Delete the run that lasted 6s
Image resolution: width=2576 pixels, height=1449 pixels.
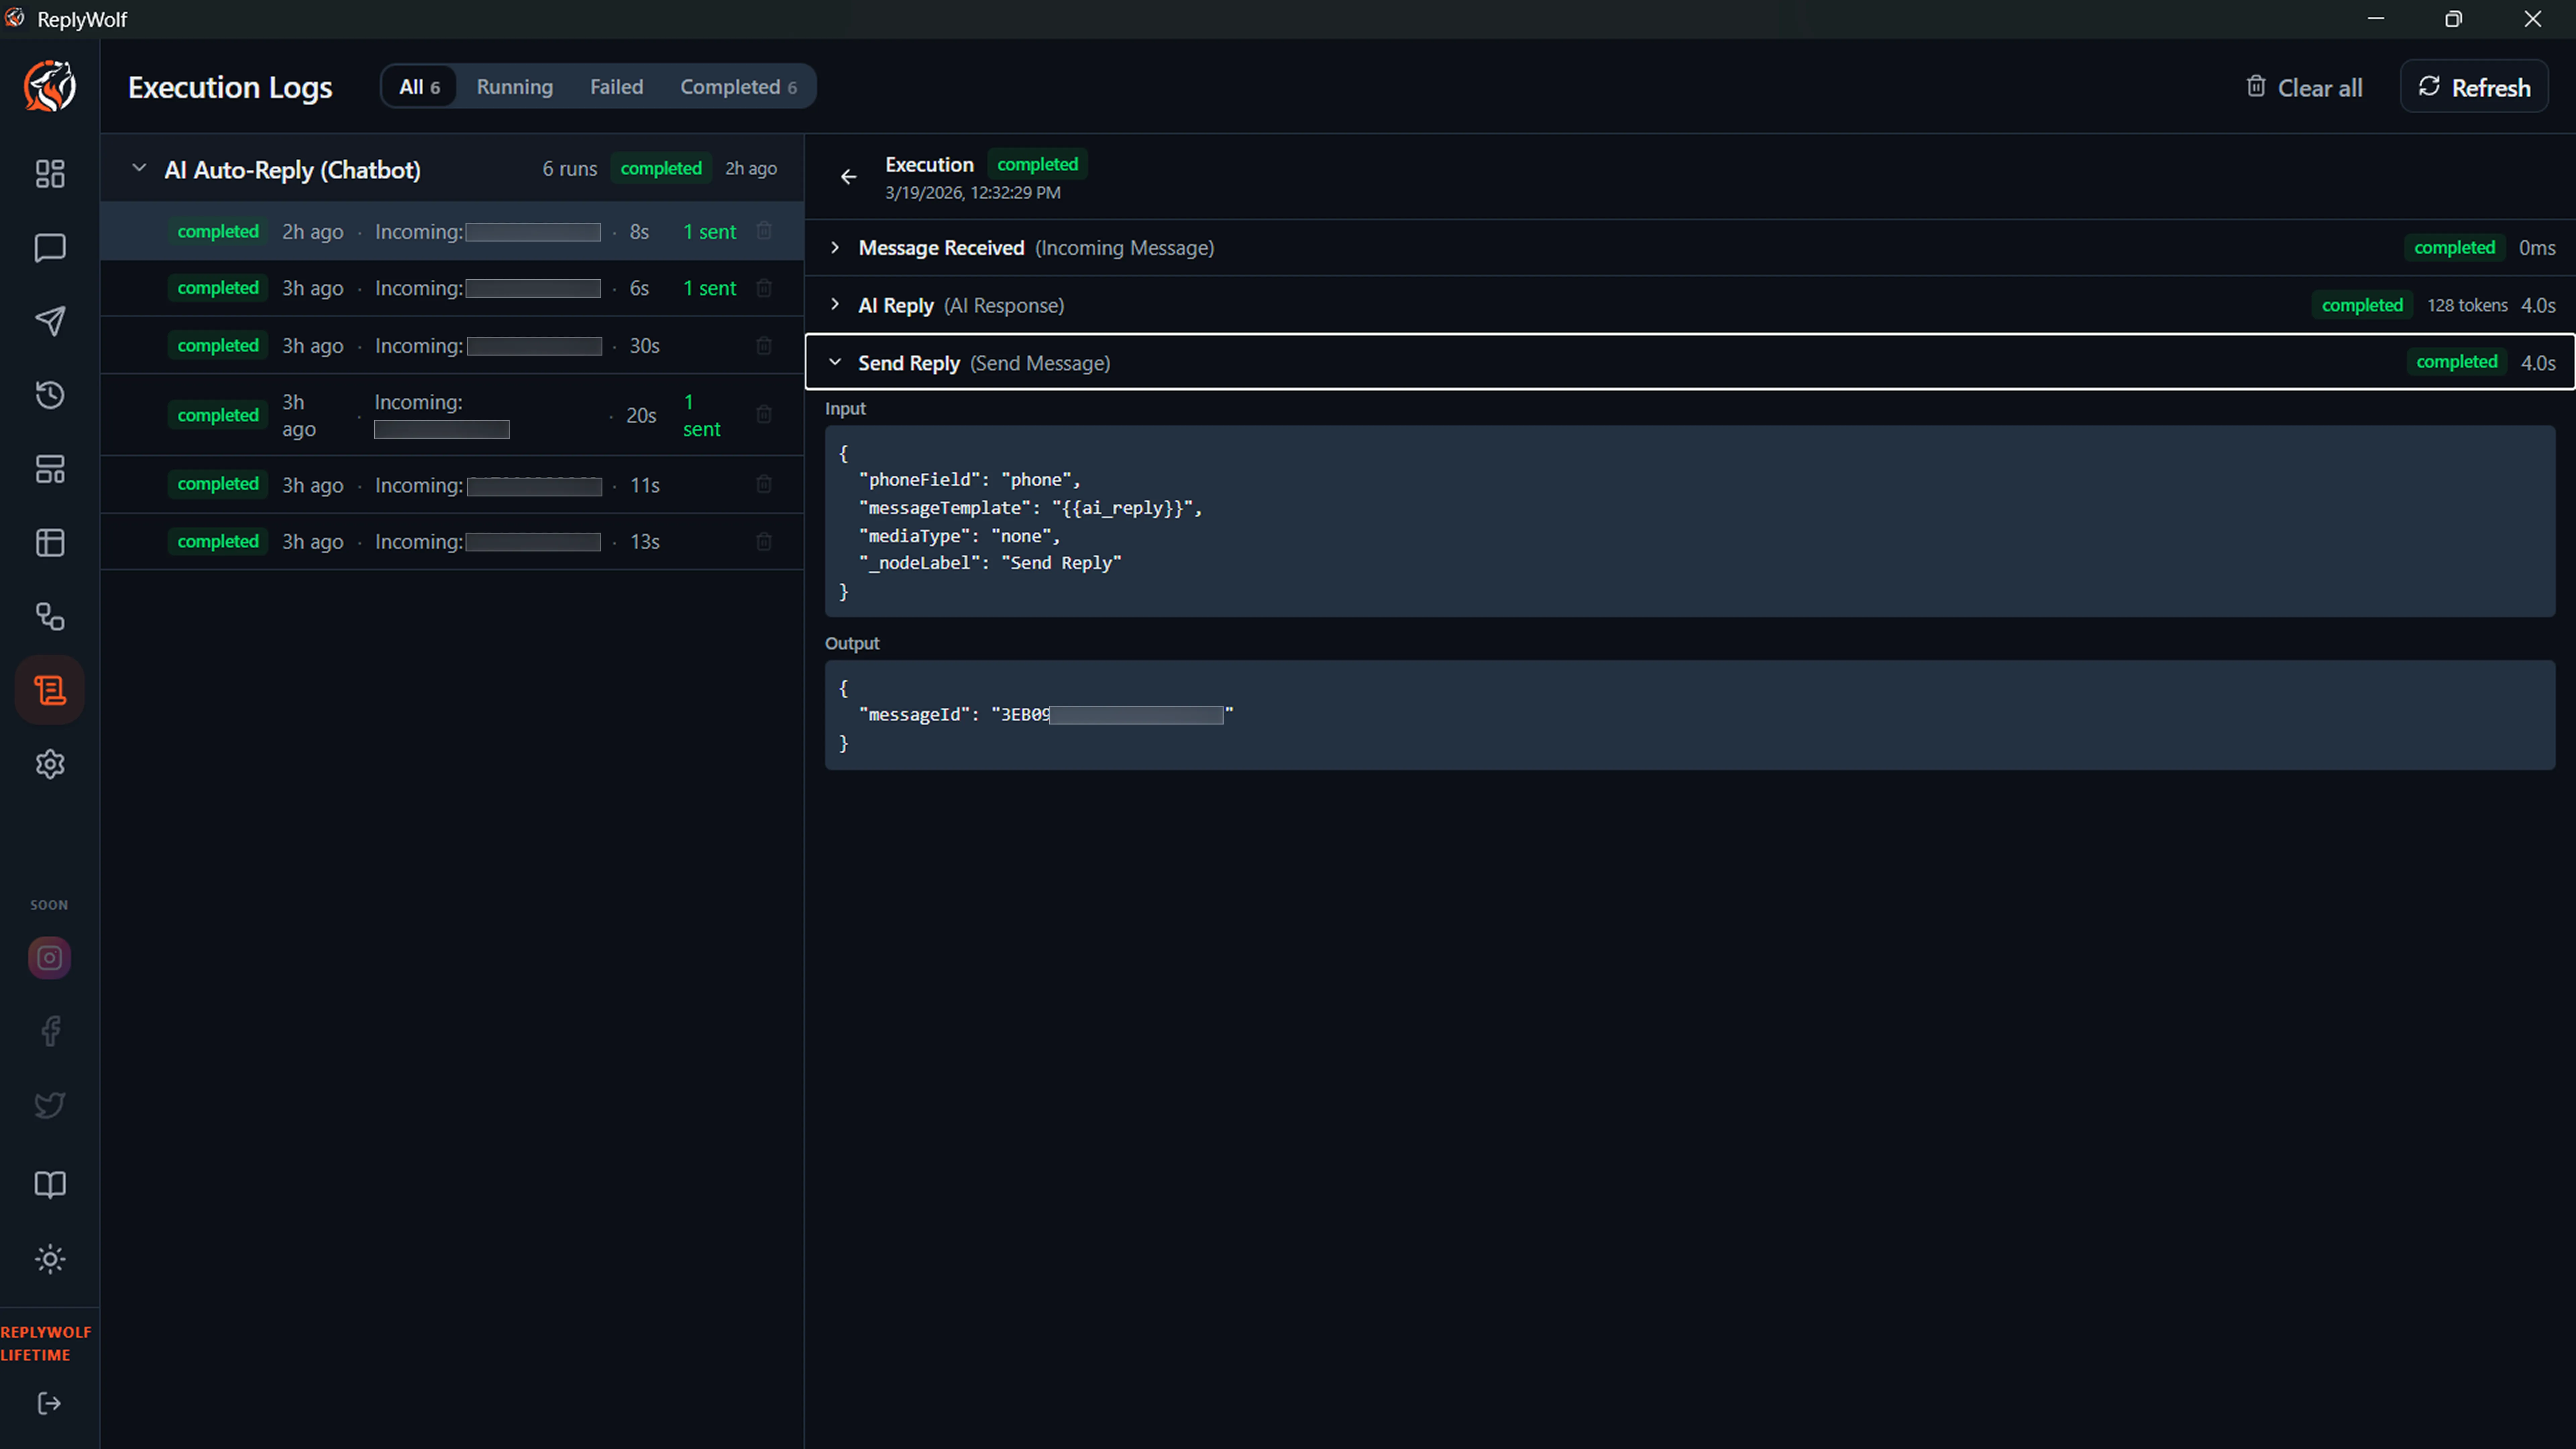764,288
